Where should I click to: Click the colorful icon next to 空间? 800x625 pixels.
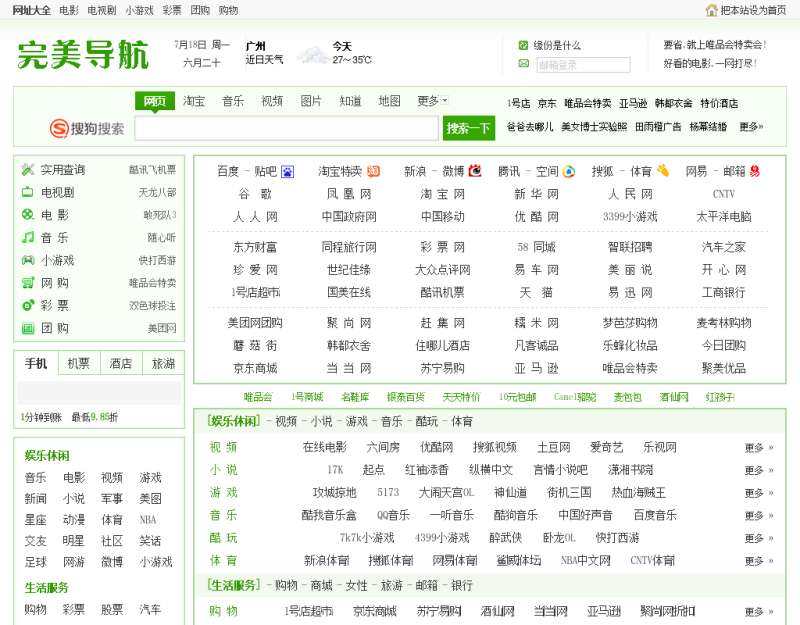coord(569,171)
